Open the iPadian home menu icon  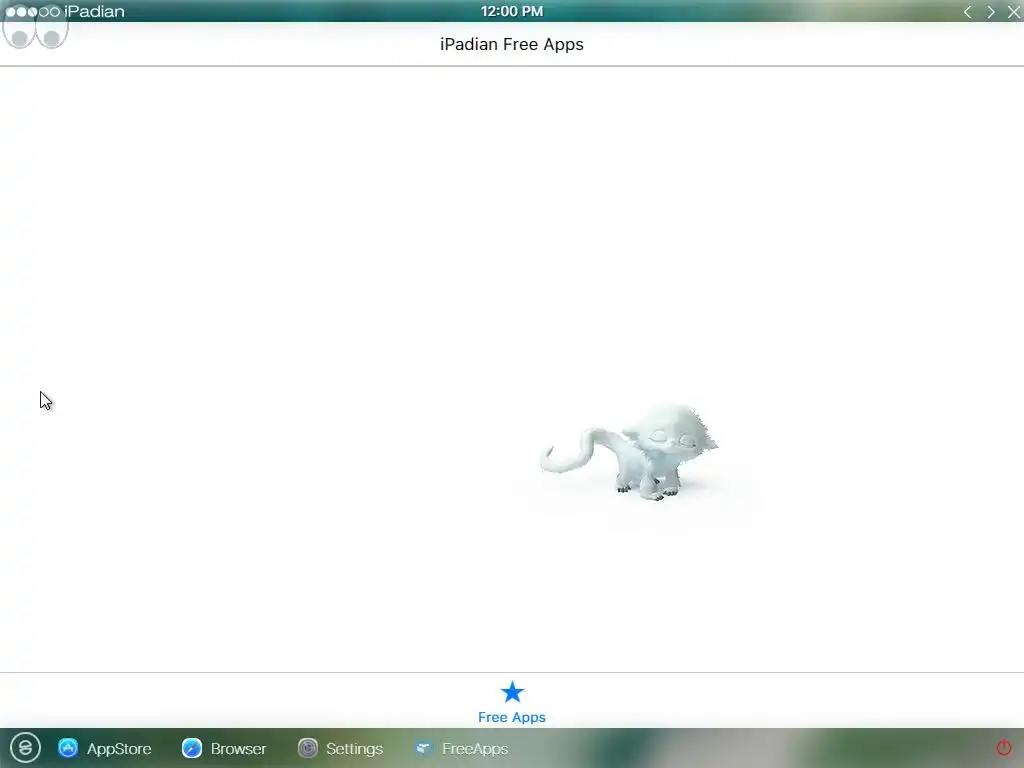click(25, 748)
